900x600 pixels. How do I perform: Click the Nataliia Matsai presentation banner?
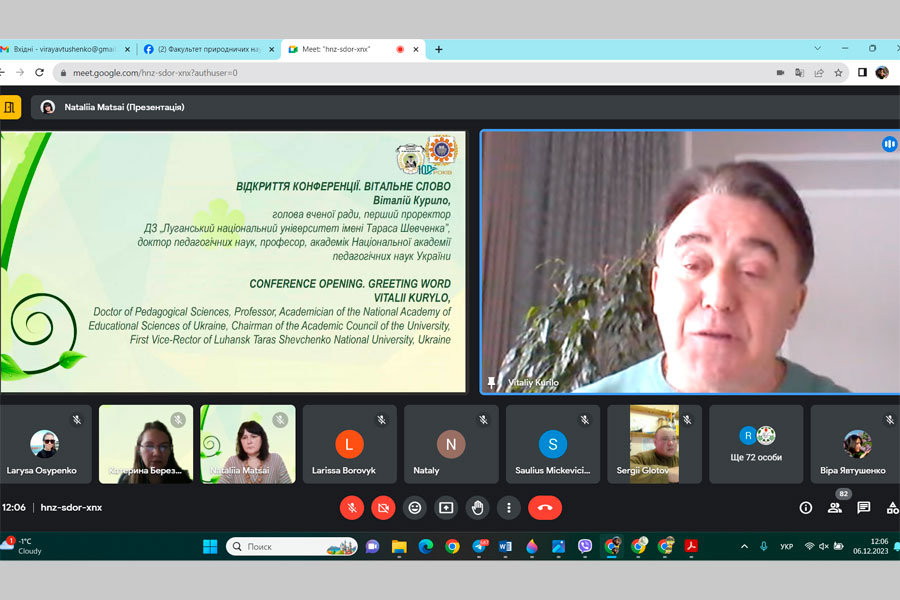[465, 107]
